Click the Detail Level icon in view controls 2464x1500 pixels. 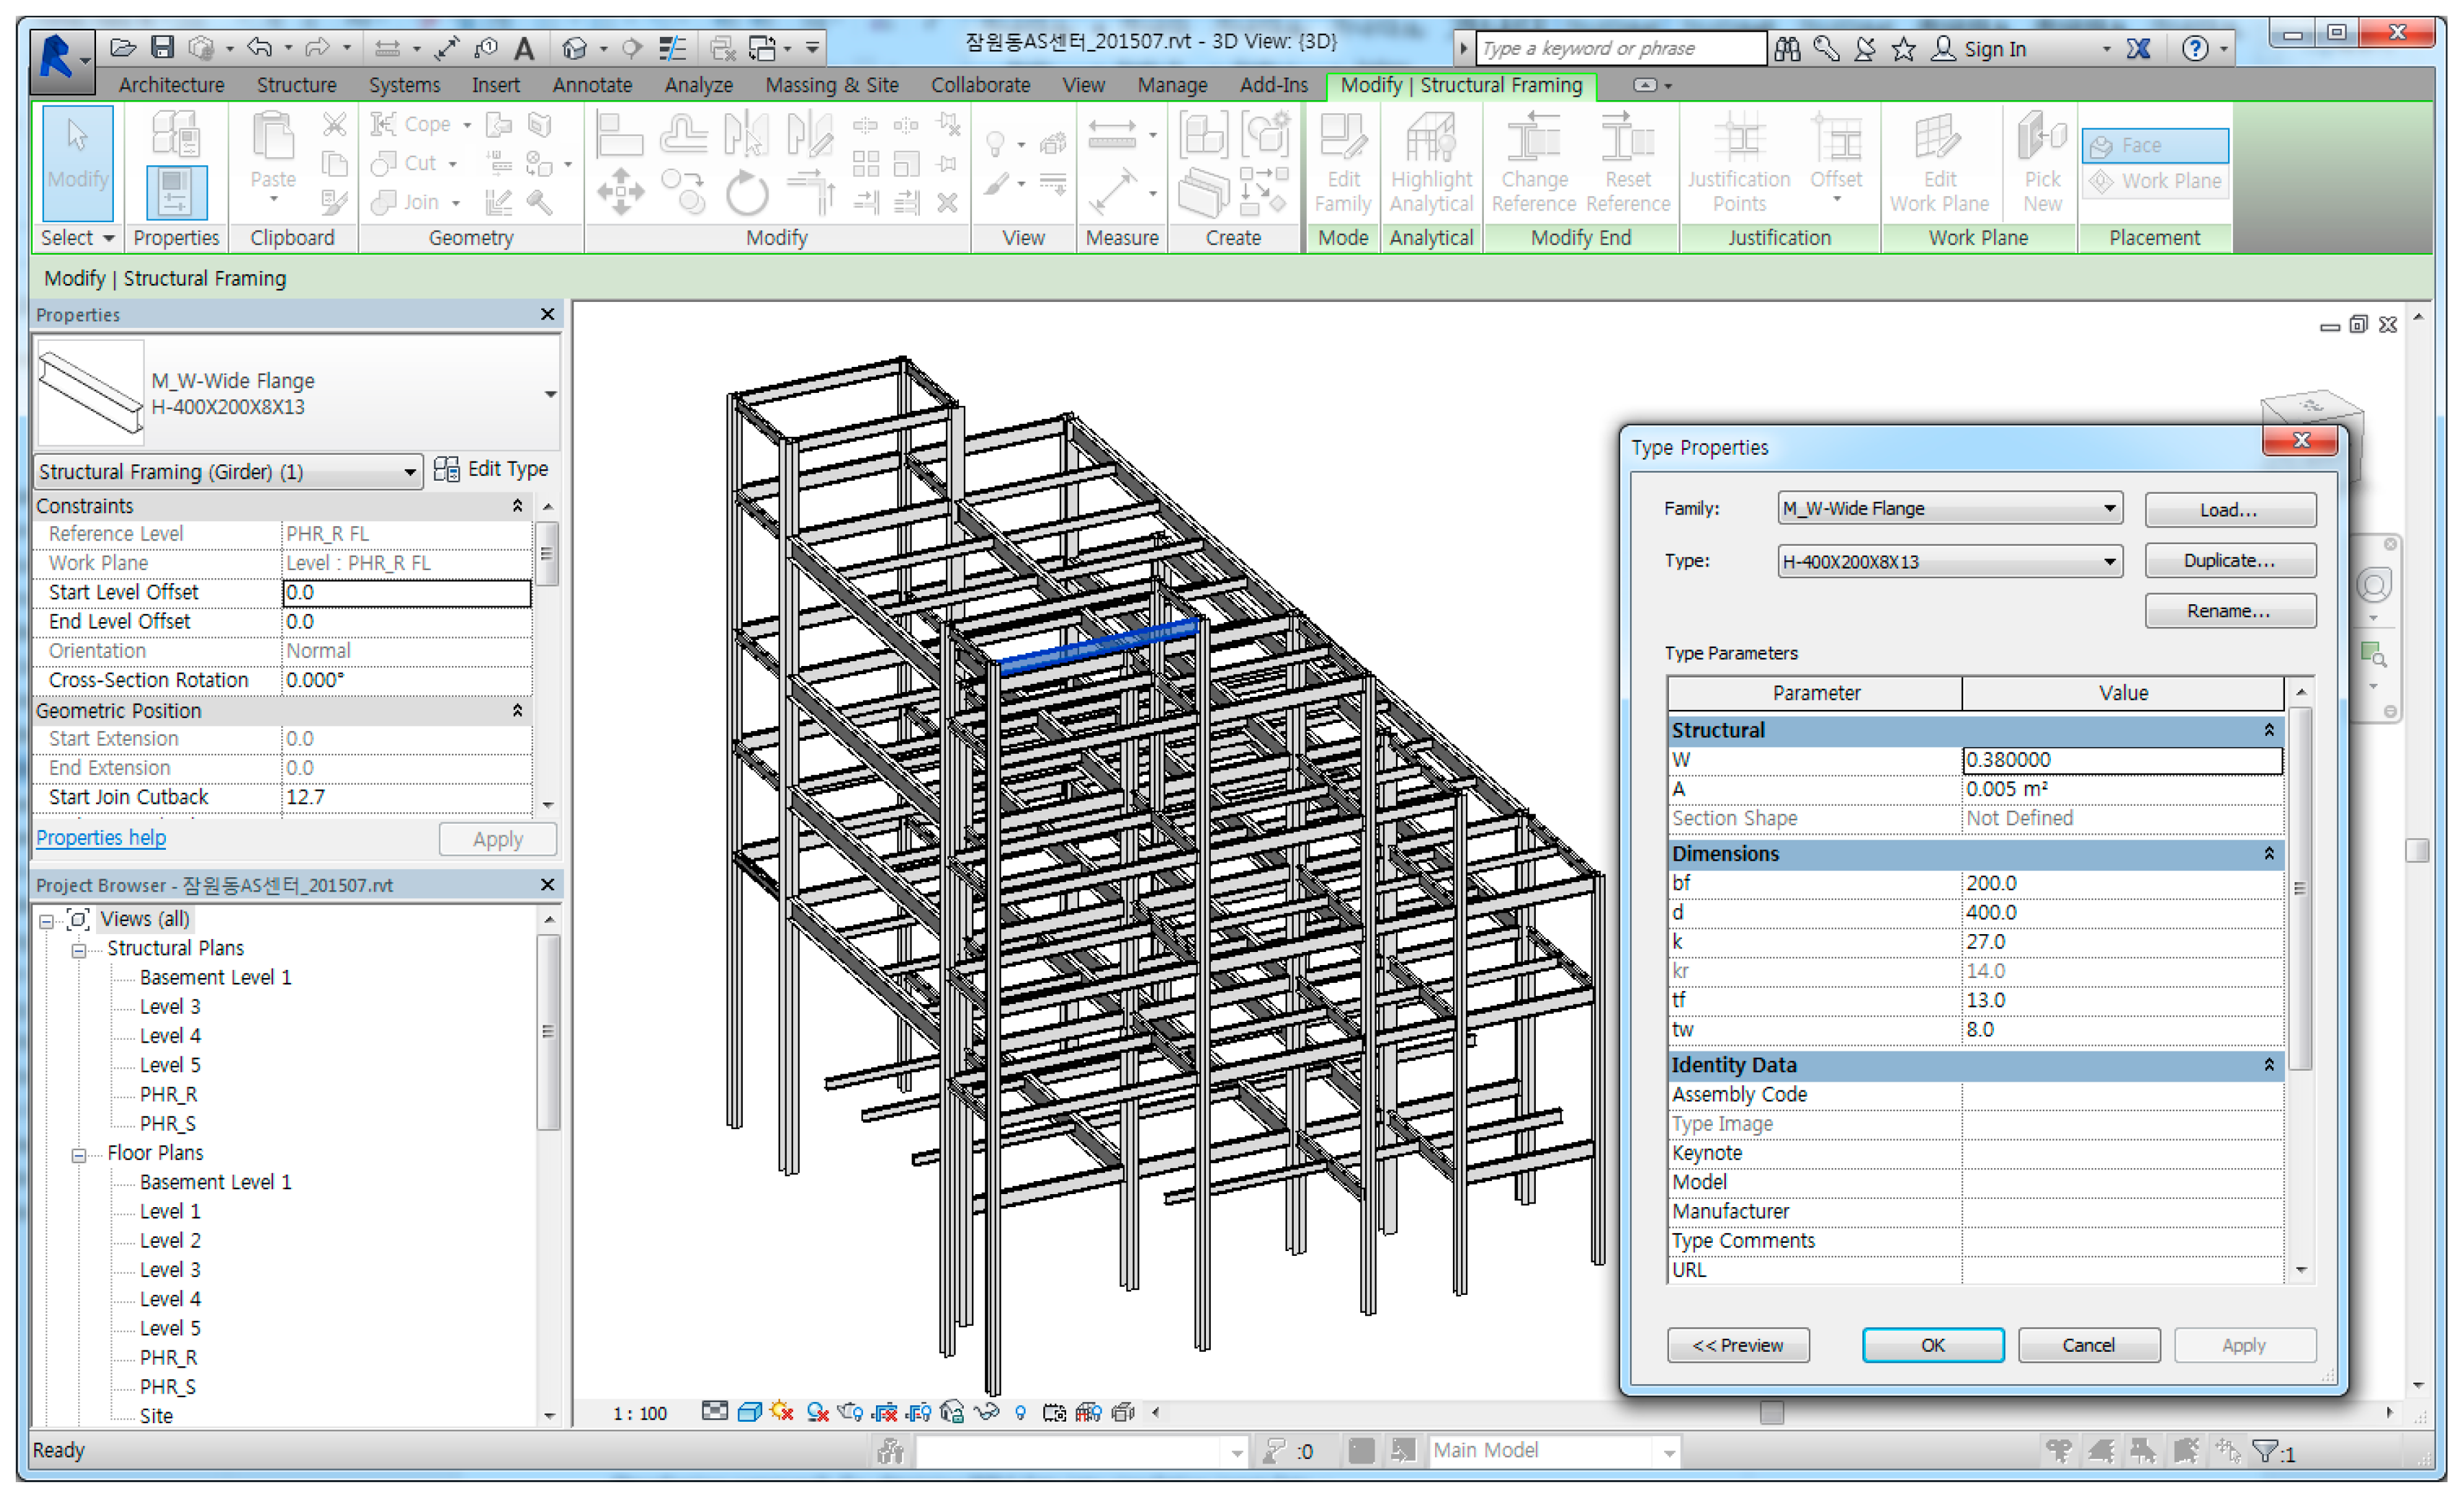click(715, 1411)
